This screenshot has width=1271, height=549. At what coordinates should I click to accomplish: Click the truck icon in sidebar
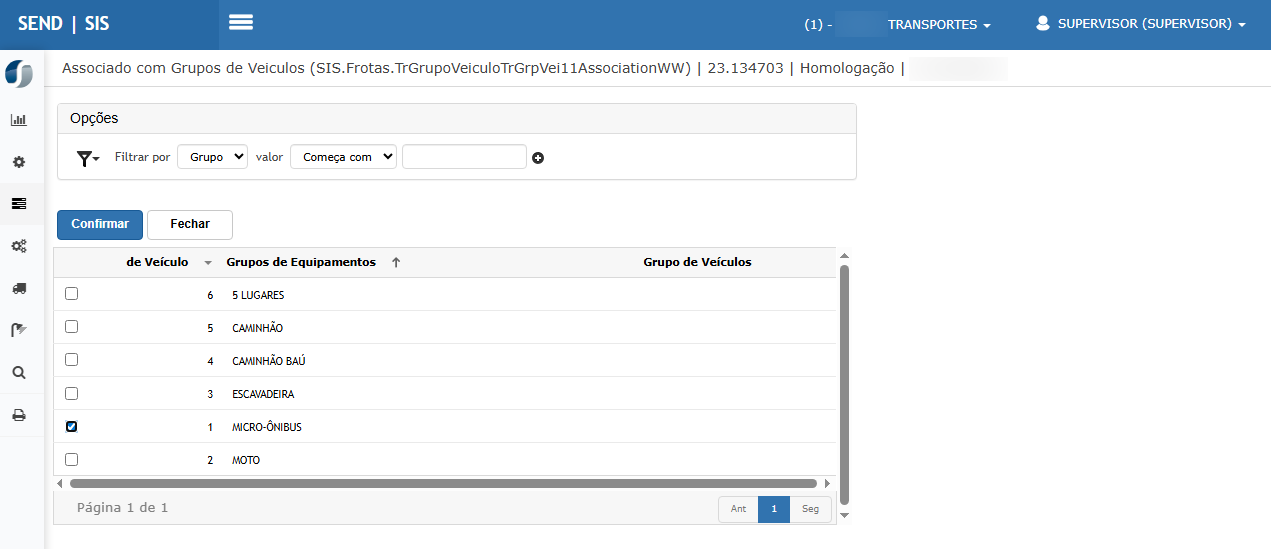19,288
